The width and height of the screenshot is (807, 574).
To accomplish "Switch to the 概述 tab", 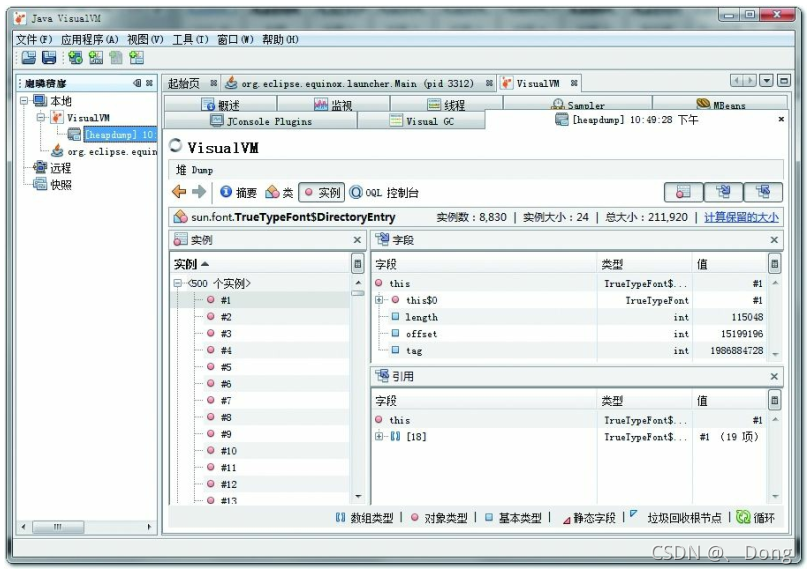I will [221, 105].
